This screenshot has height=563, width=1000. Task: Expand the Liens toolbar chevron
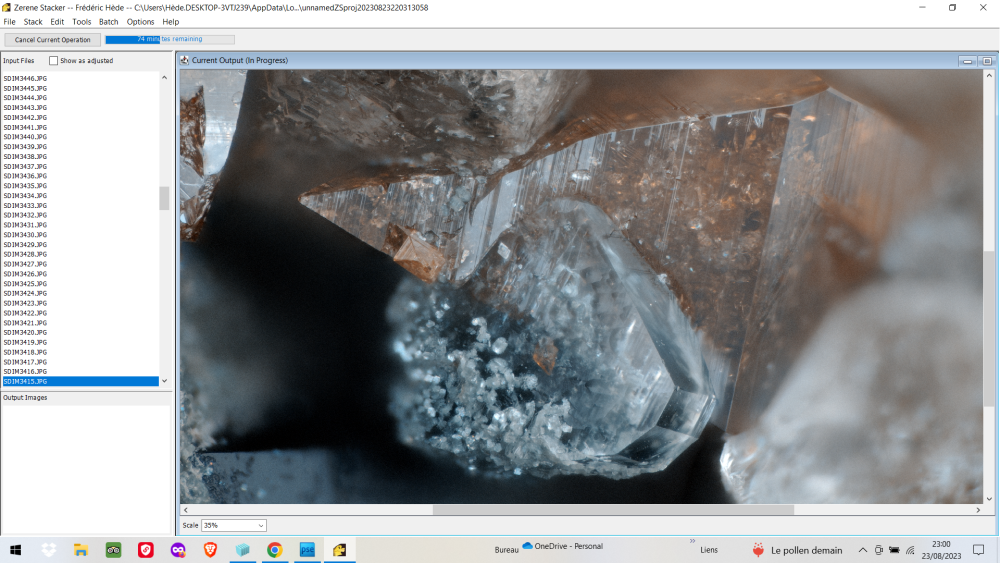pyautogui.click(x=691, y=541)
